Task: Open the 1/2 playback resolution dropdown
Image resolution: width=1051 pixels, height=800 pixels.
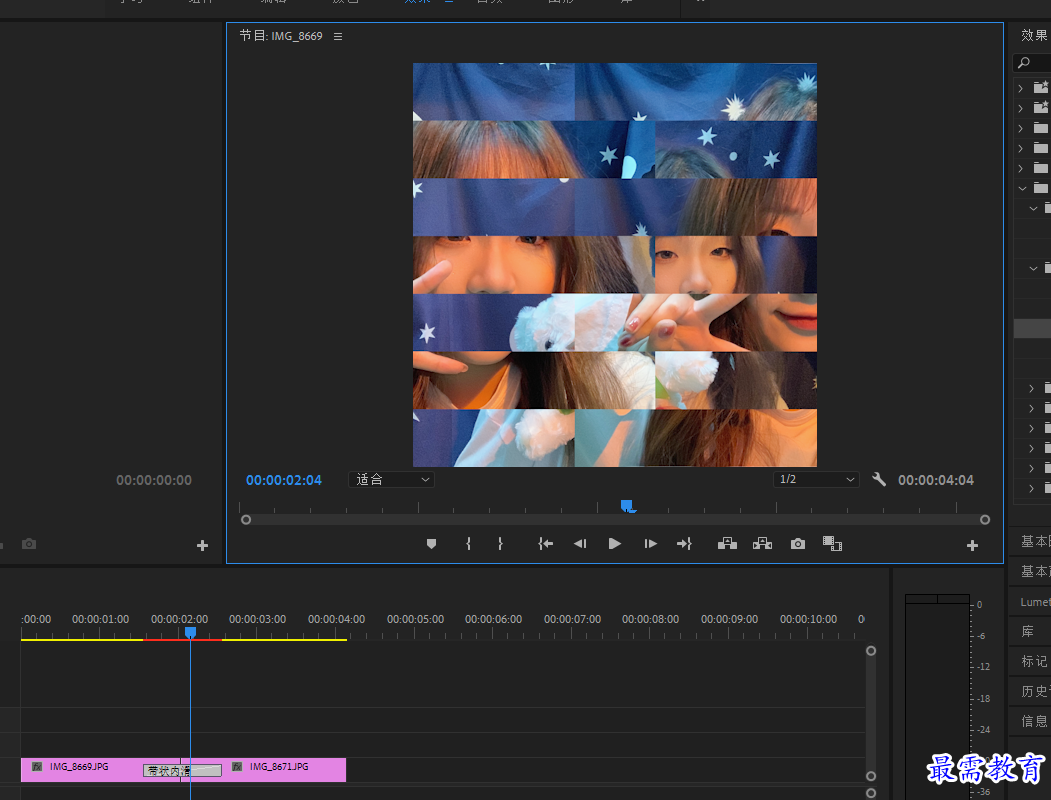Action: pos(816,479)
